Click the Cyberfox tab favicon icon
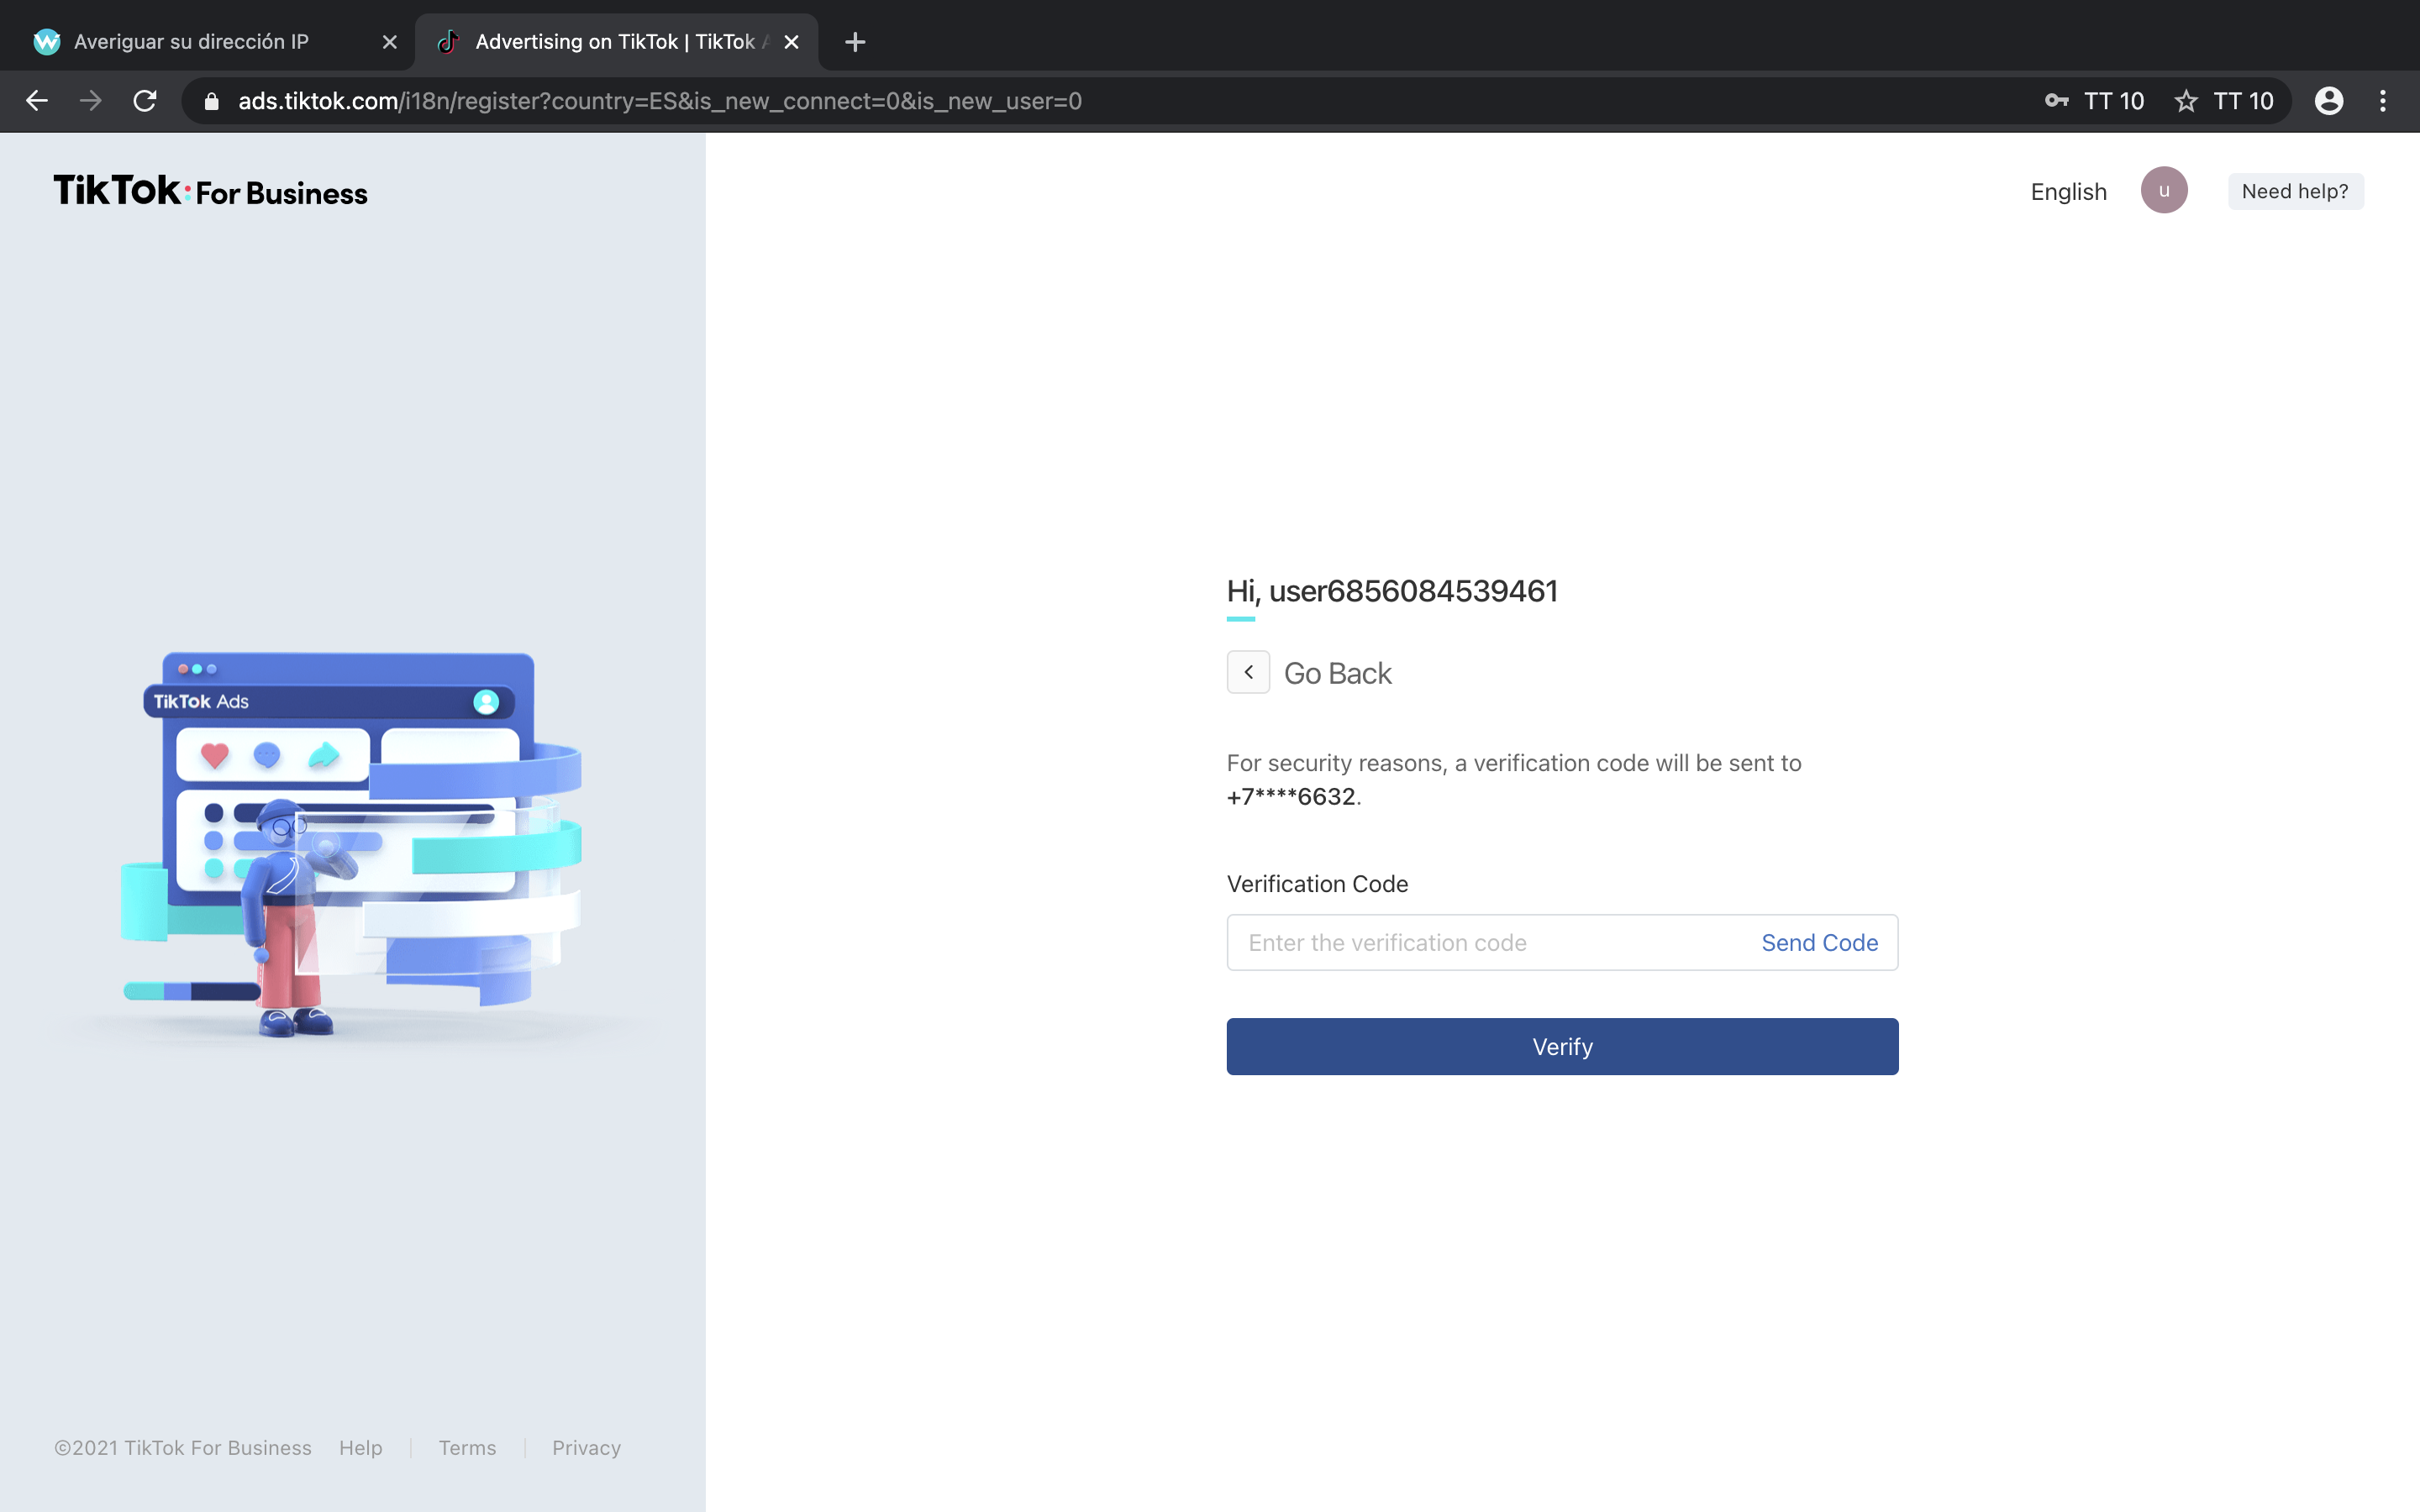Viewport: 2420px width, 1512px height. pos(47,42)
